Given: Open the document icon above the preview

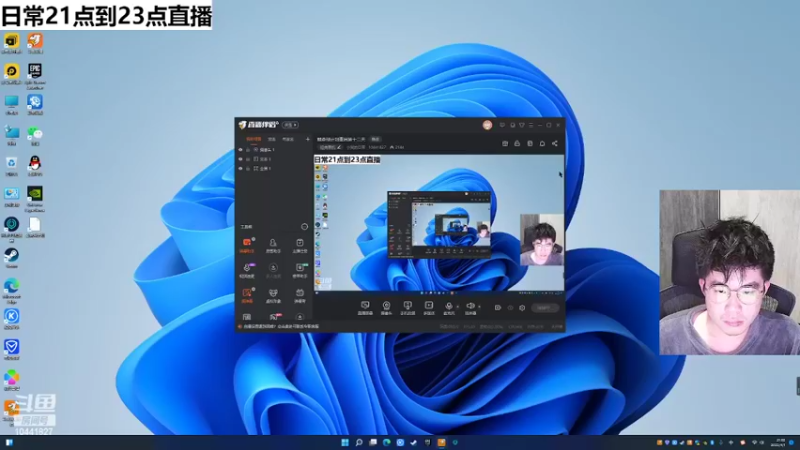Looking at the screenshot, I should (530, 143).
